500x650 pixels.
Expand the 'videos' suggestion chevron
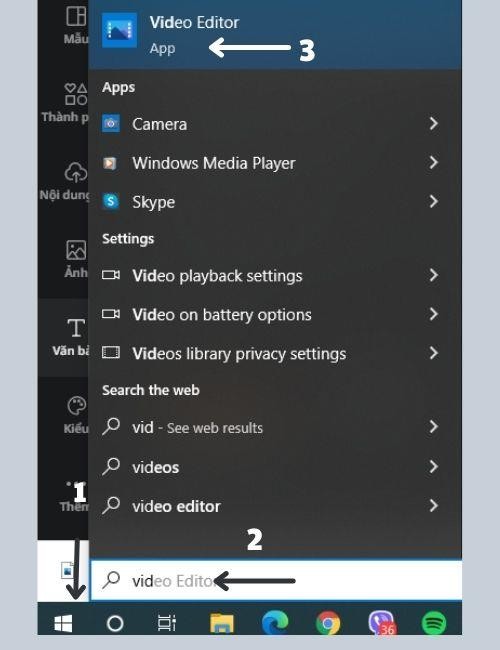point(433,466)
